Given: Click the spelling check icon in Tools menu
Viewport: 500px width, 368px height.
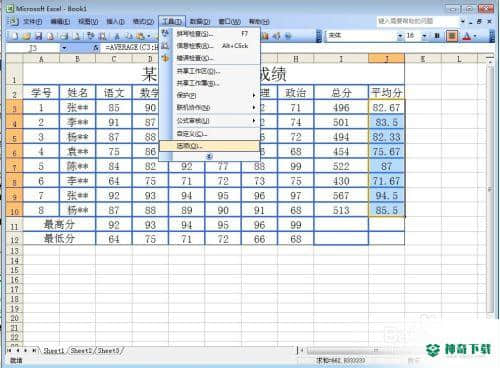Looking at the screenshot, I should tap(165, 33).
